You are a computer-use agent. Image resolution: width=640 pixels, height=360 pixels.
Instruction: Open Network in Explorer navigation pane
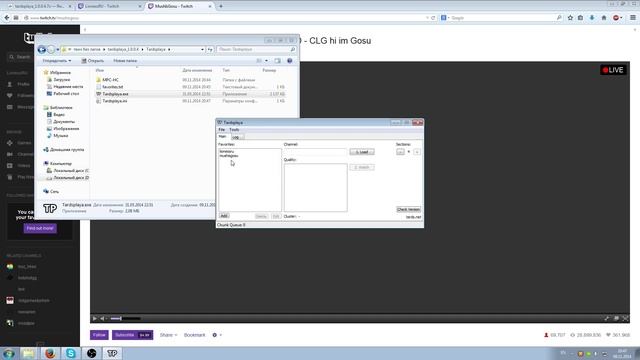(x=54, y=191)
